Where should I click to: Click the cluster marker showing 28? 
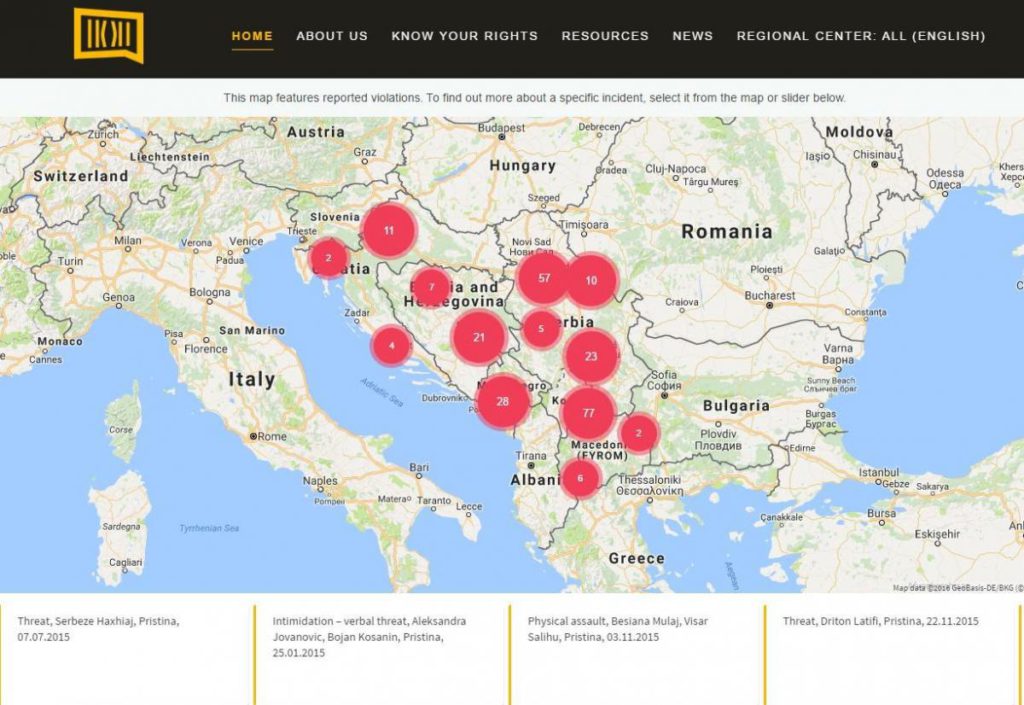click(502, 401)
